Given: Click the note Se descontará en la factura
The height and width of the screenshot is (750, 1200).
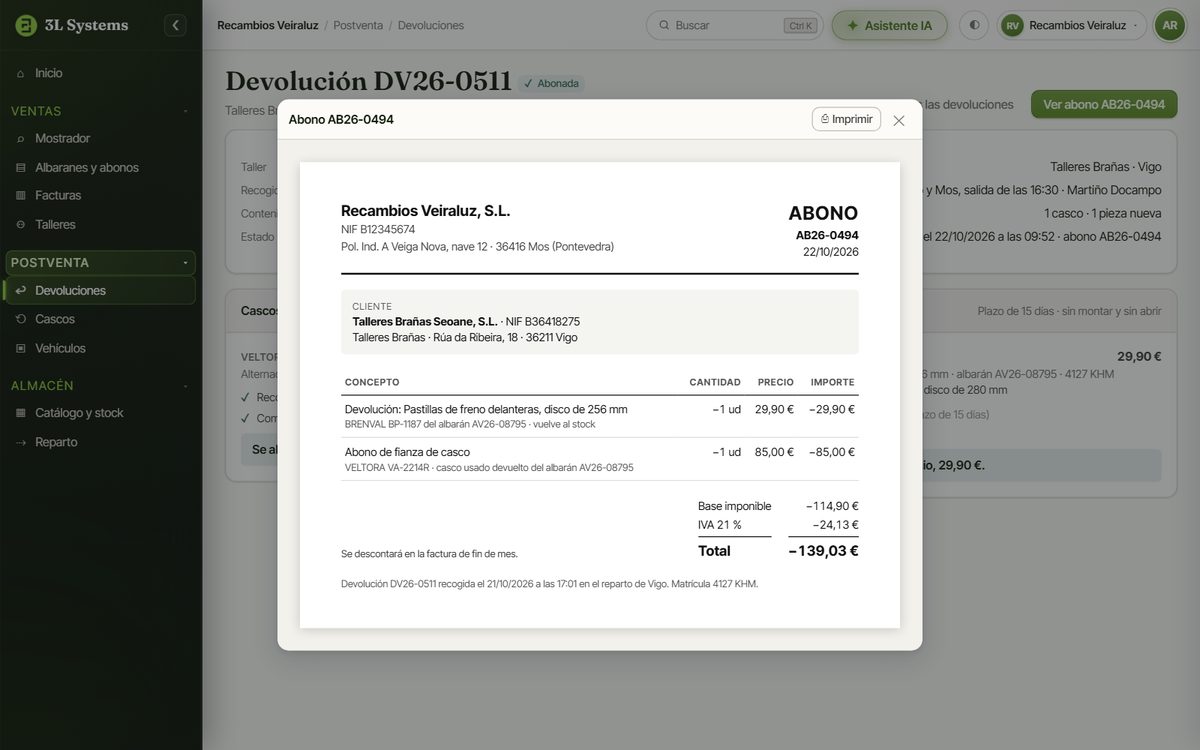Looking at the screenshot, I should point(429,554).
